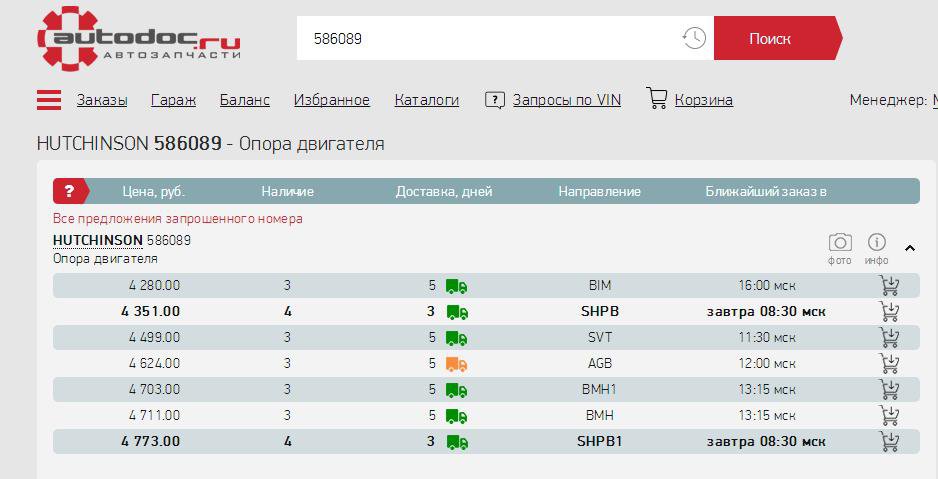This screenshot has height=479, width=938.
Task: Add the 4 624.00 AGB offer to cart
Action: [890, 364]
